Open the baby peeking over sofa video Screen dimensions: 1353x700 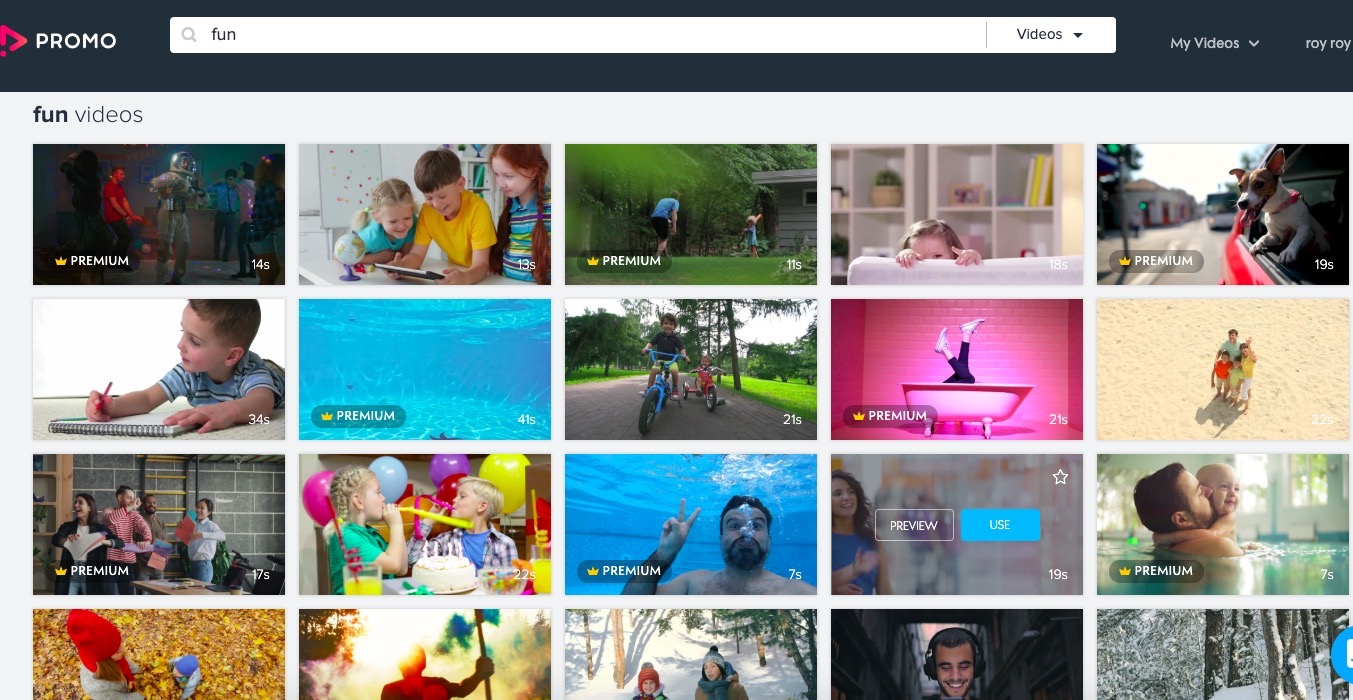point(957,214)
